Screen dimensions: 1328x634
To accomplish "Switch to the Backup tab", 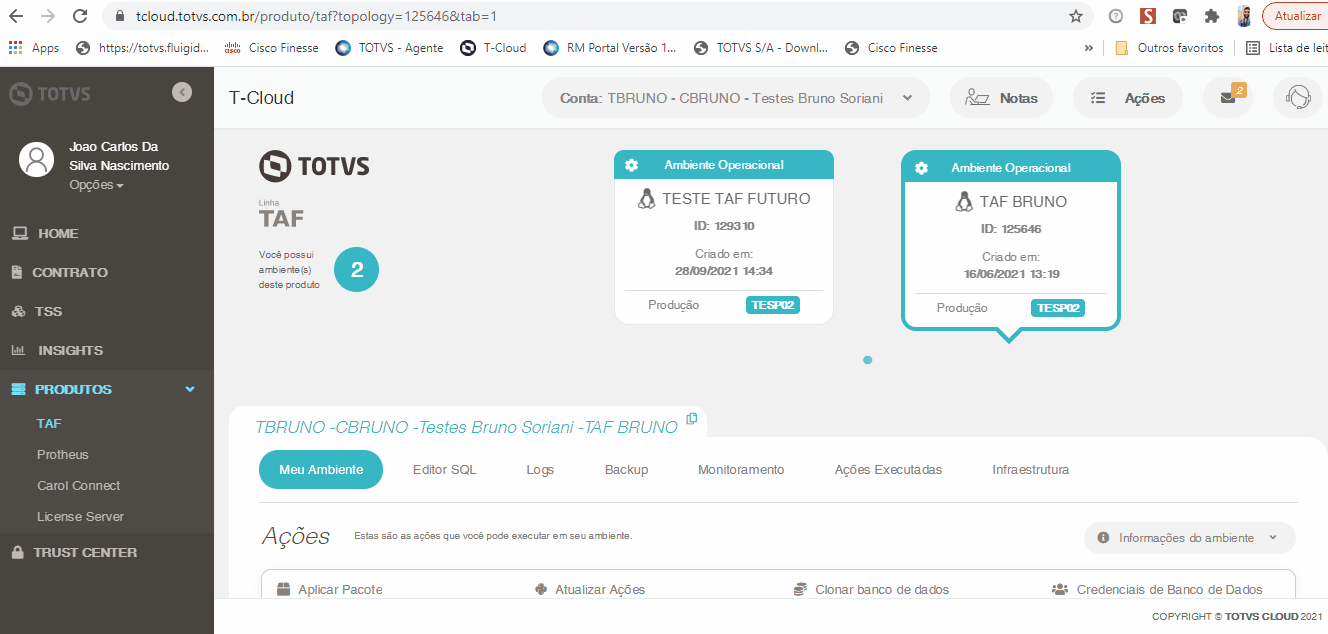I will point(627,469).
